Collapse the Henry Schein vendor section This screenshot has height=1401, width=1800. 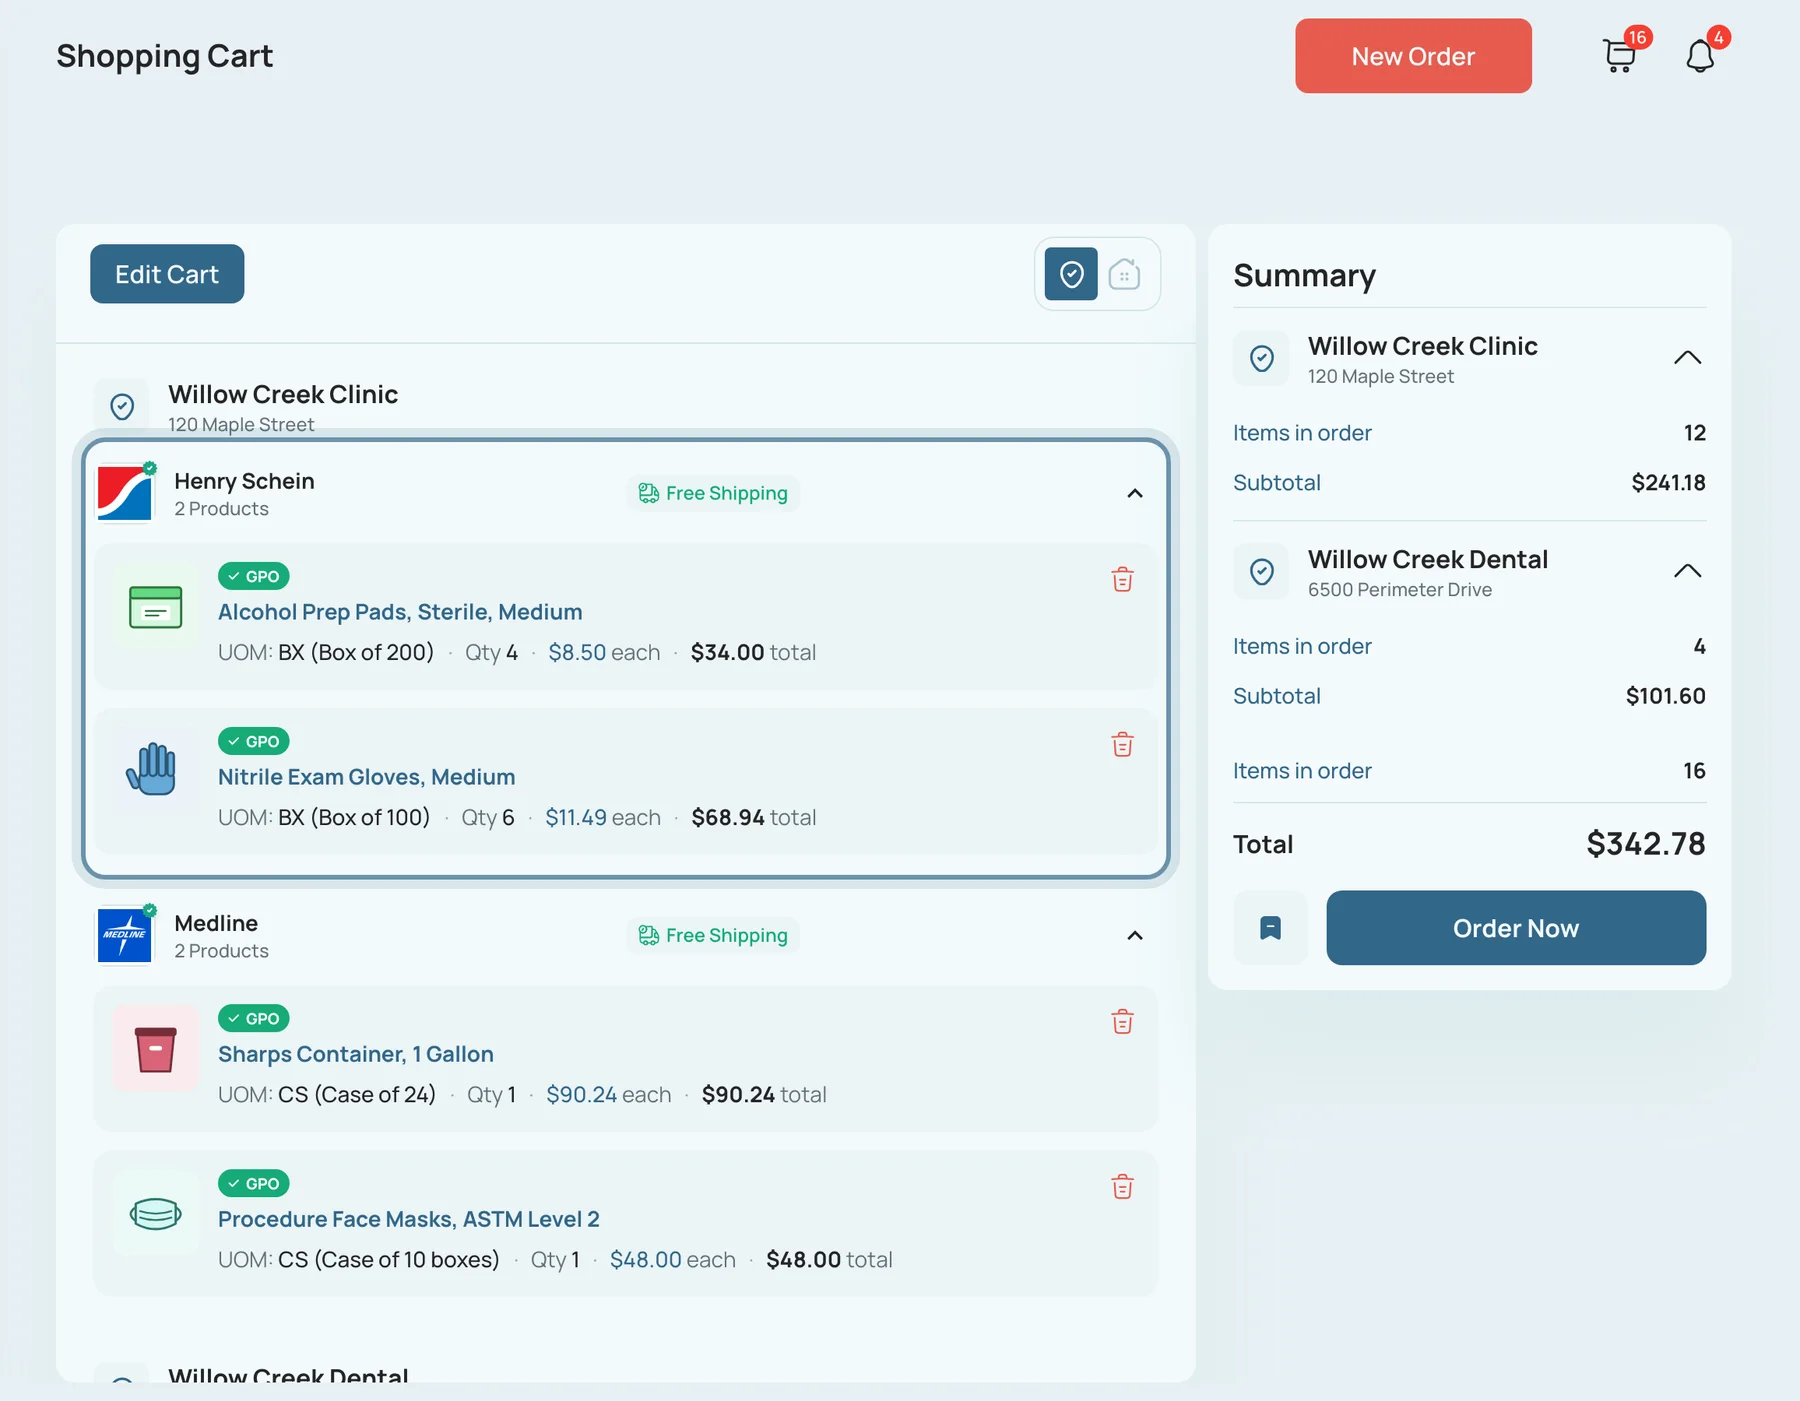(x=1135, y=493)
